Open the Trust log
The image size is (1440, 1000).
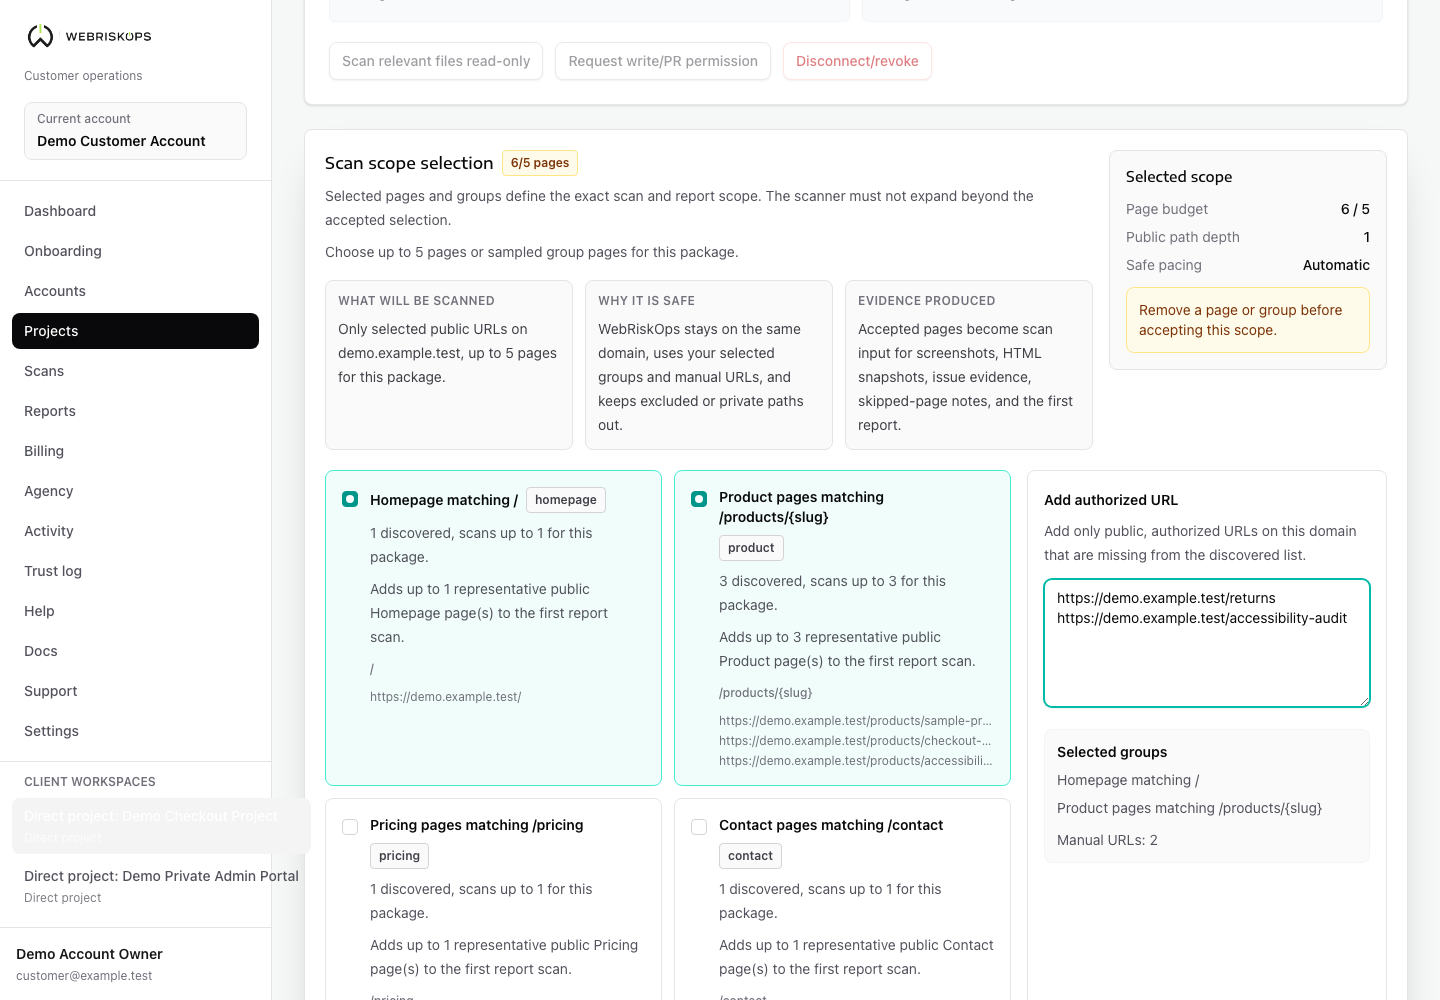[x=135, y=571]
